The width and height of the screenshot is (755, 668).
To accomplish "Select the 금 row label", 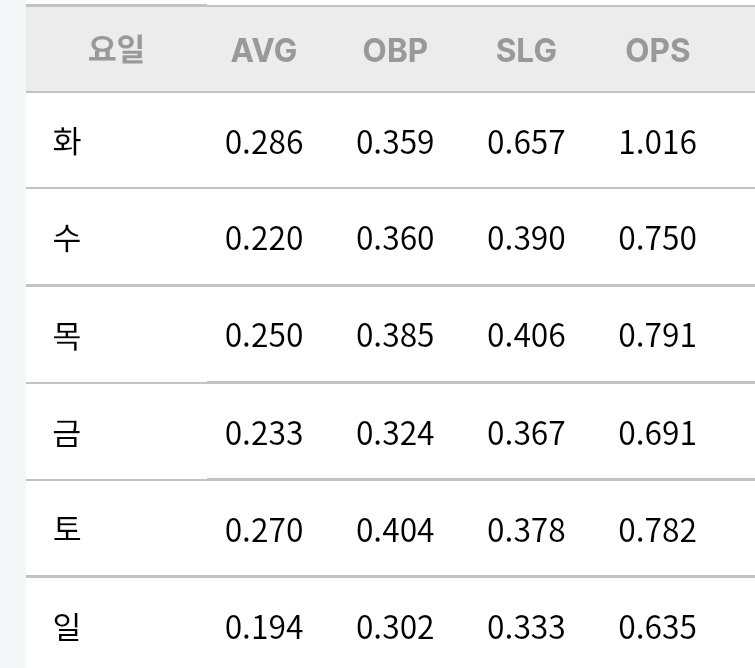I will pyautogui.click(x=67, y=432).
